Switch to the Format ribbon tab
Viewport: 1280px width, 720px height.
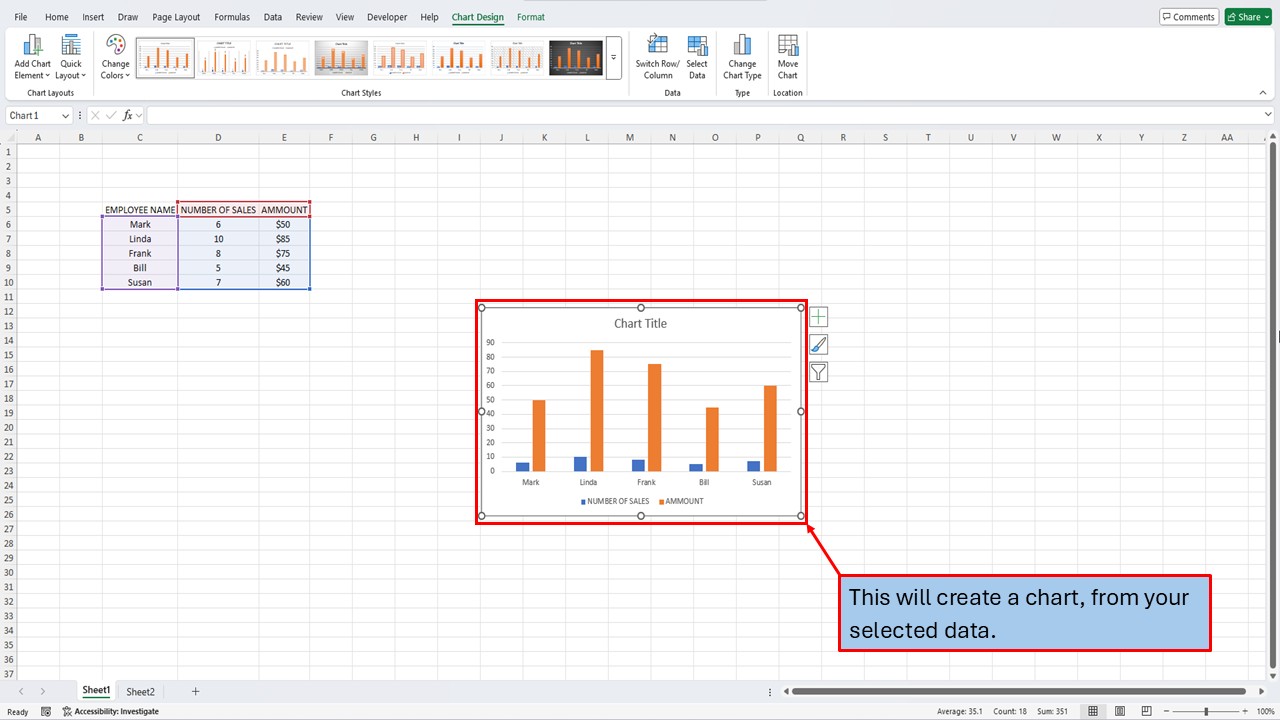coord(530,17)
